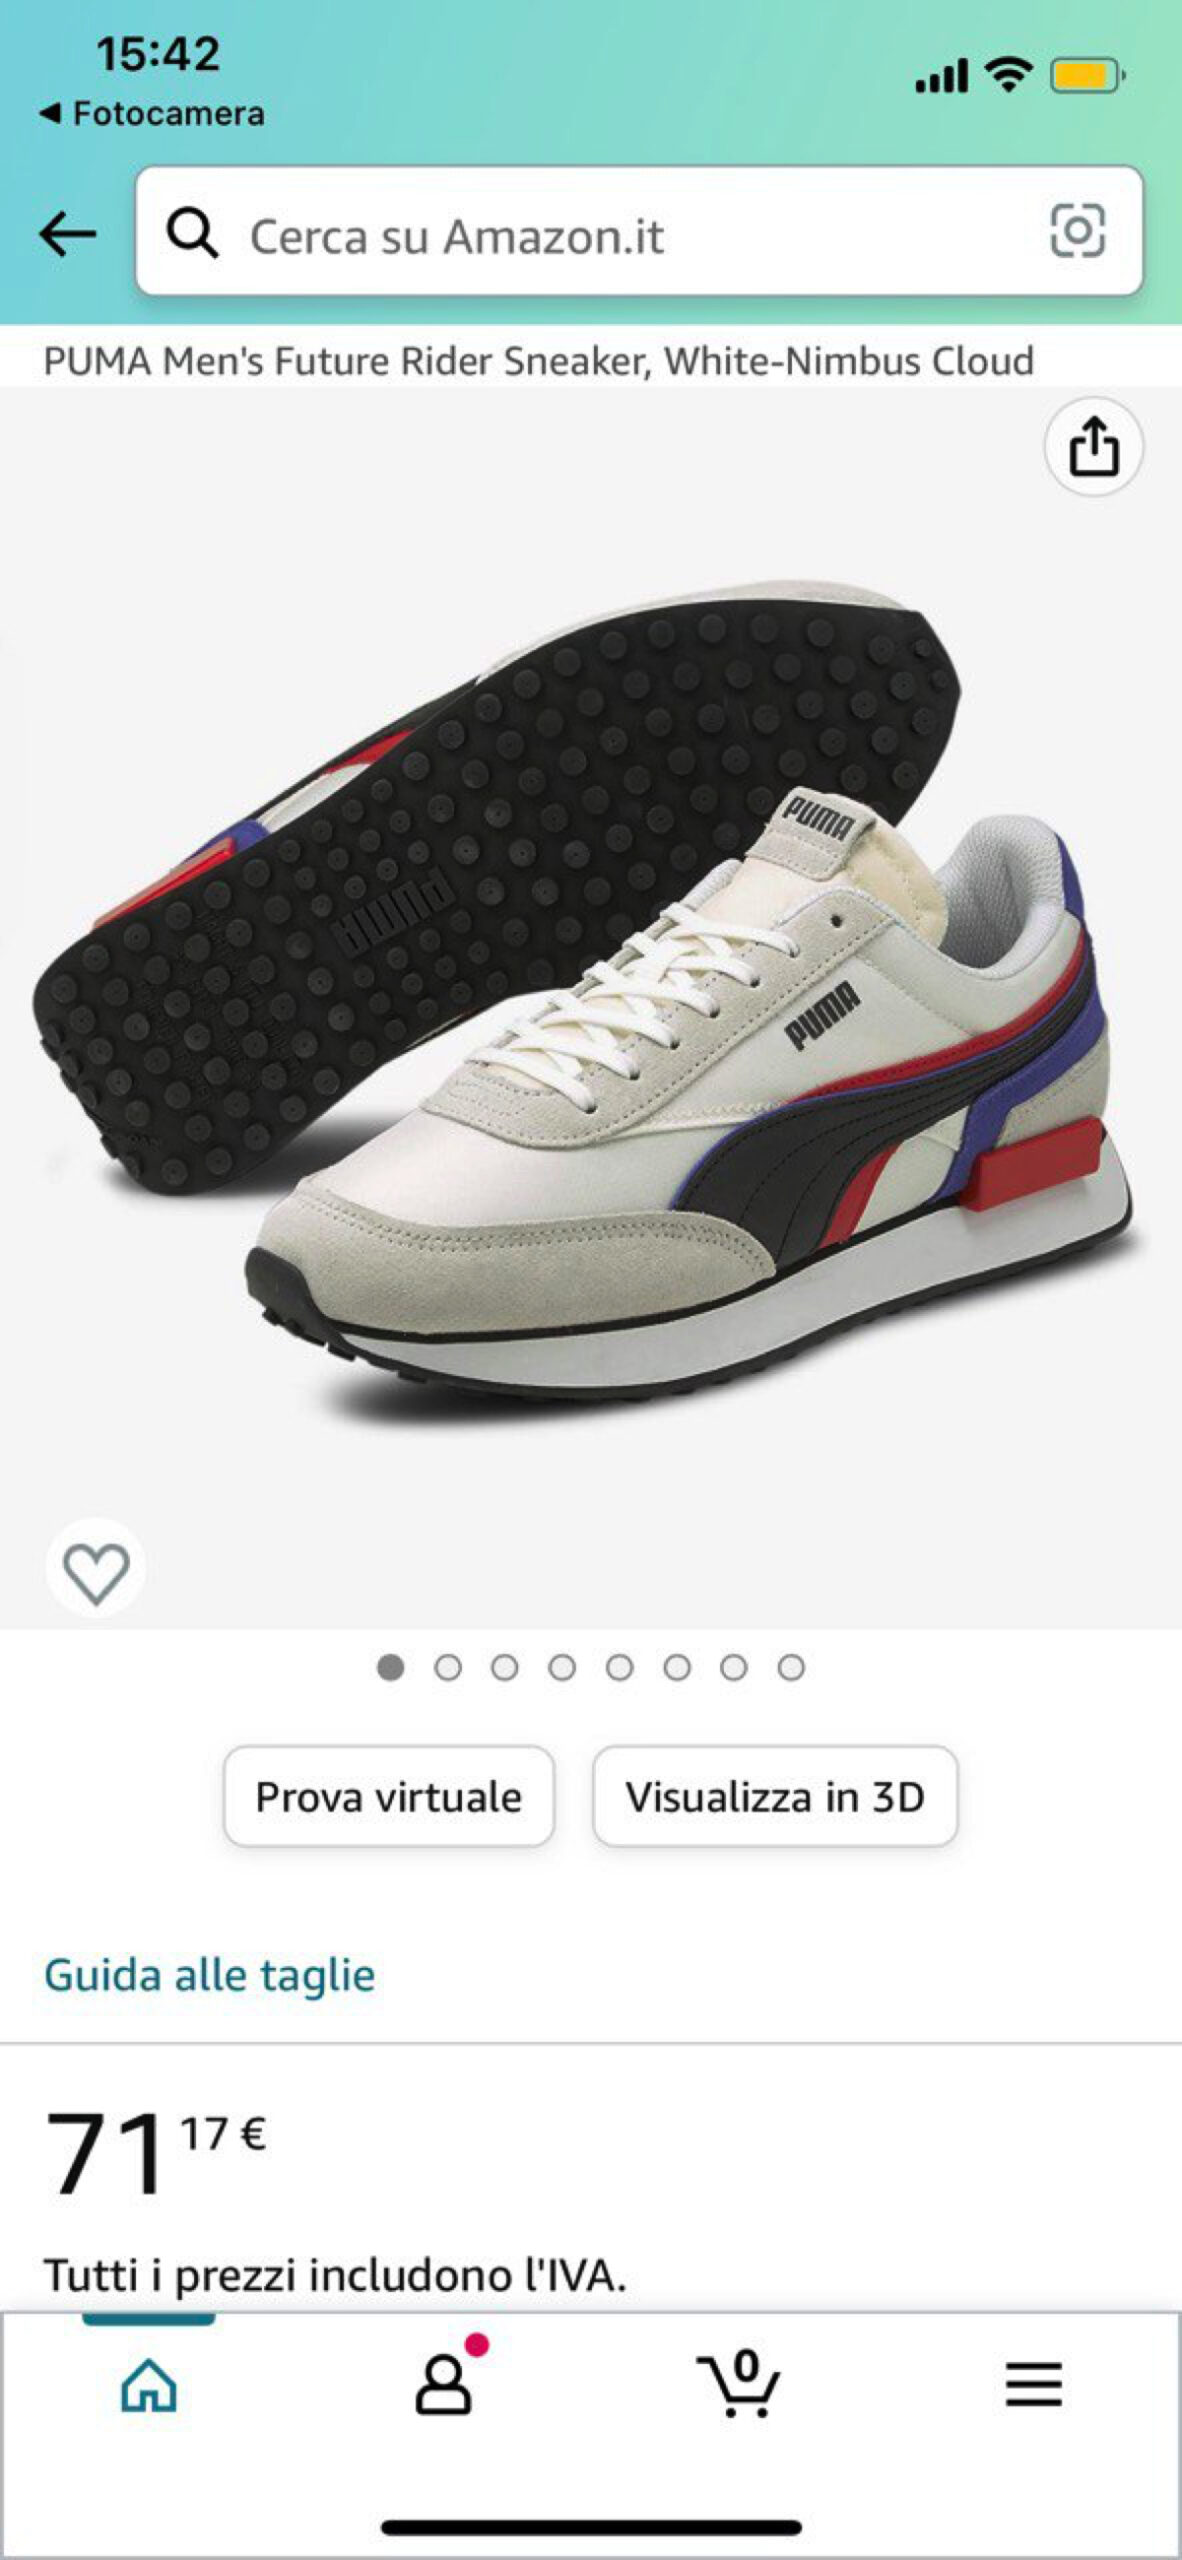Open the account profile tab

[444, 2385]
